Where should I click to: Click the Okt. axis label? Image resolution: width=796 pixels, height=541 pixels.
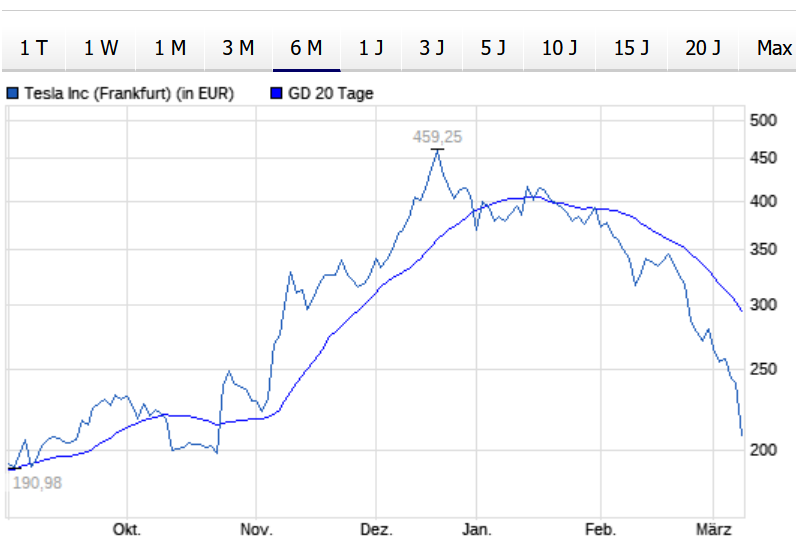click(x=127, y=530)
